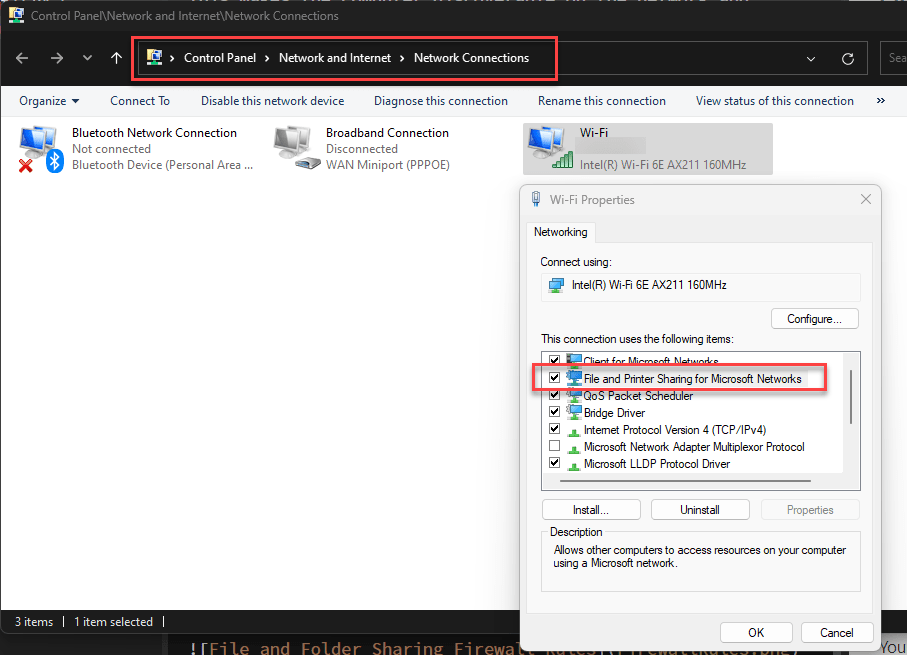
Task: Click OK in Wi-Fi Properties
Action: [x=756, y=632]
